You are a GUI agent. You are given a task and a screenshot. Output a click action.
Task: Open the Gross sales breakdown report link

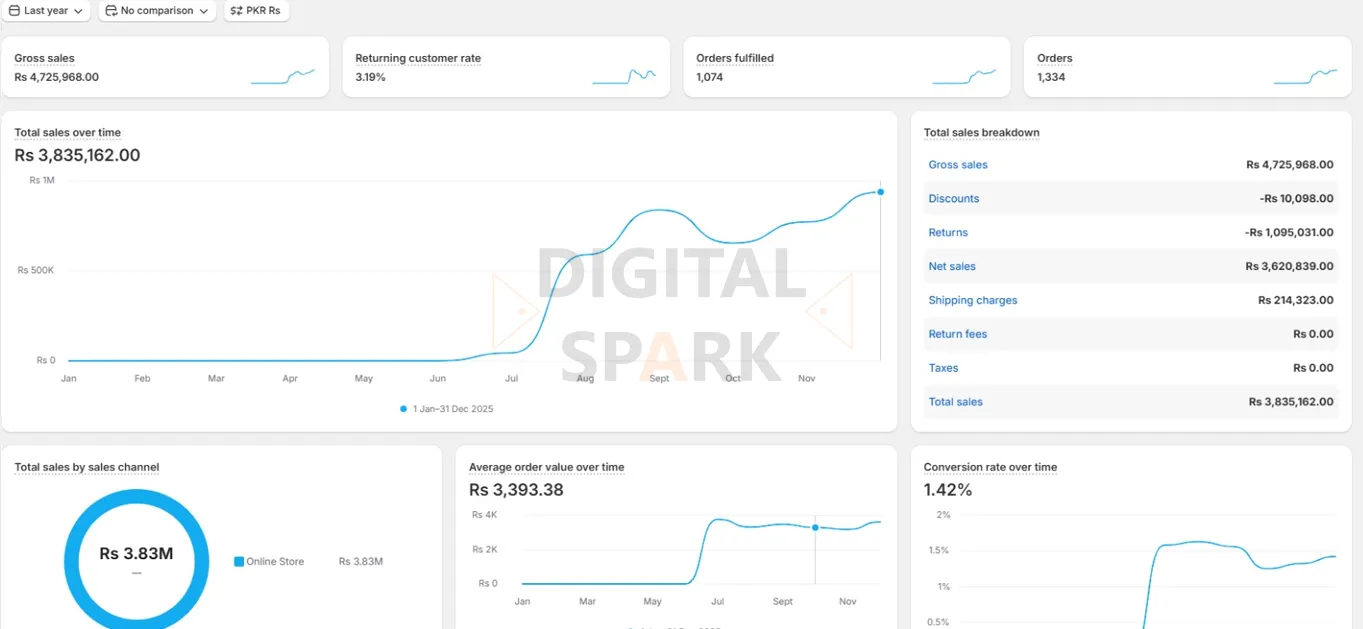(957, 164)
